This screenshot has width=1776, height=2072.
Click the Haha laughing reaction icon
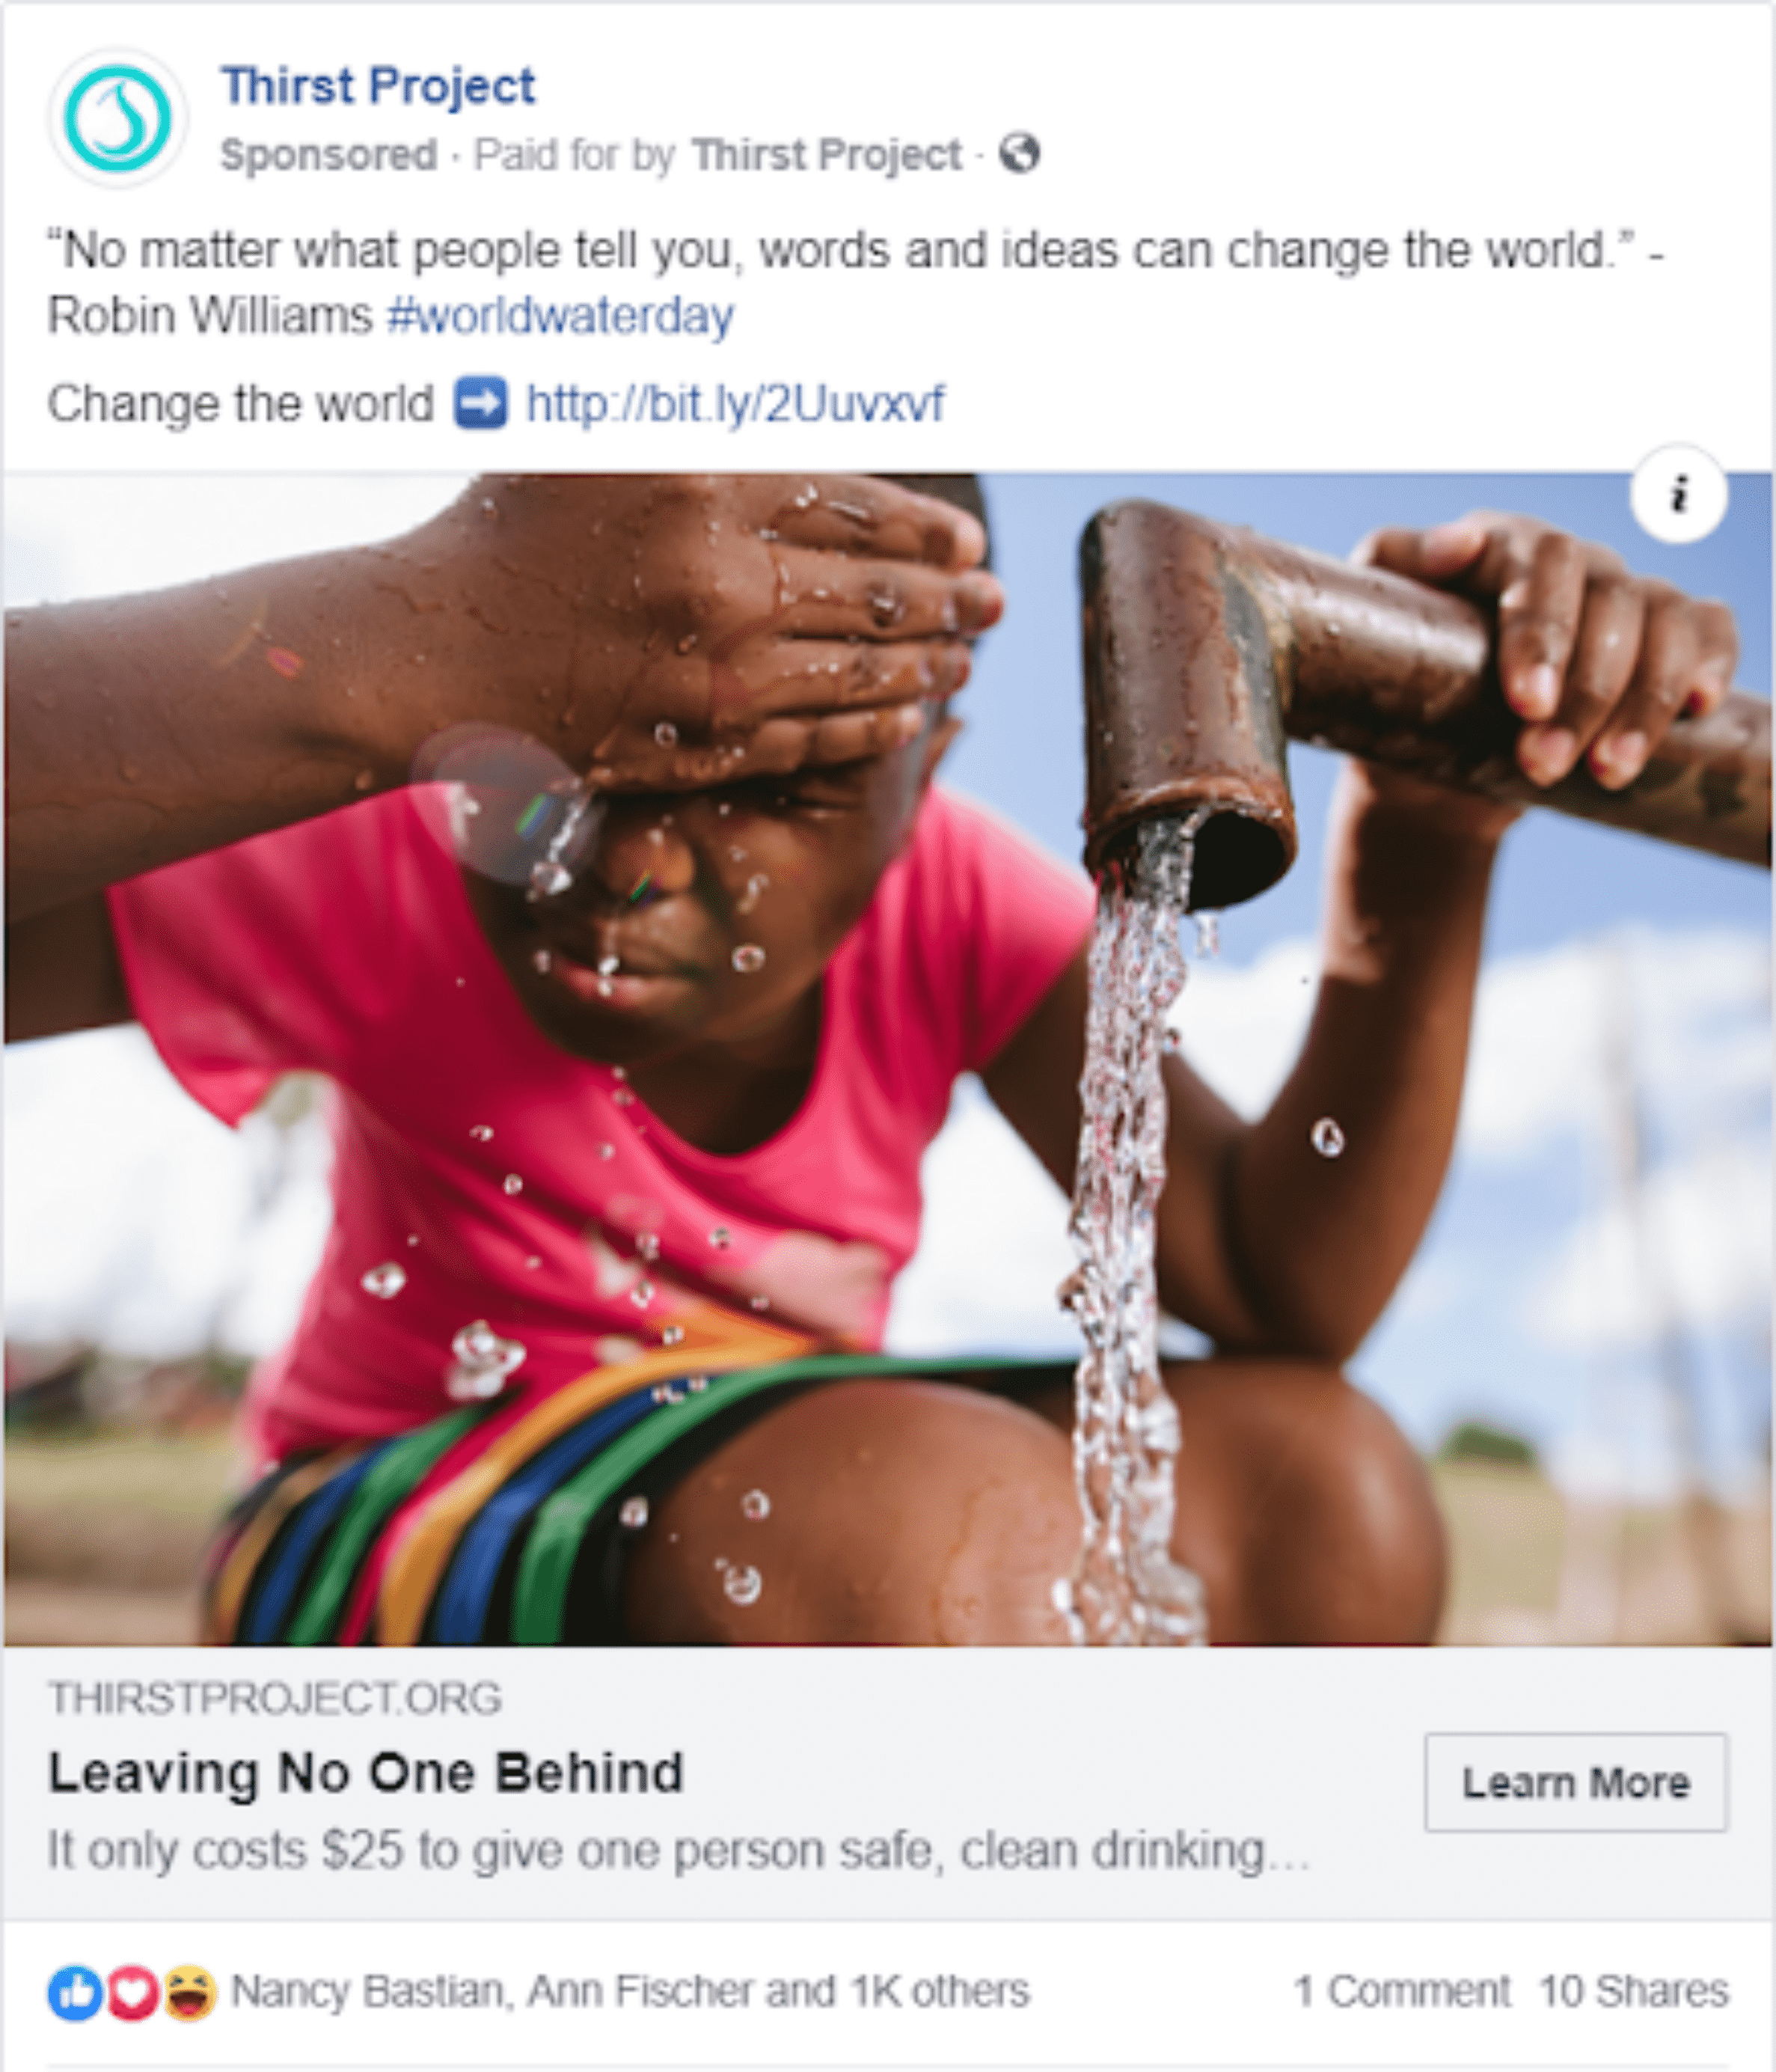[x=189, y=1992]
